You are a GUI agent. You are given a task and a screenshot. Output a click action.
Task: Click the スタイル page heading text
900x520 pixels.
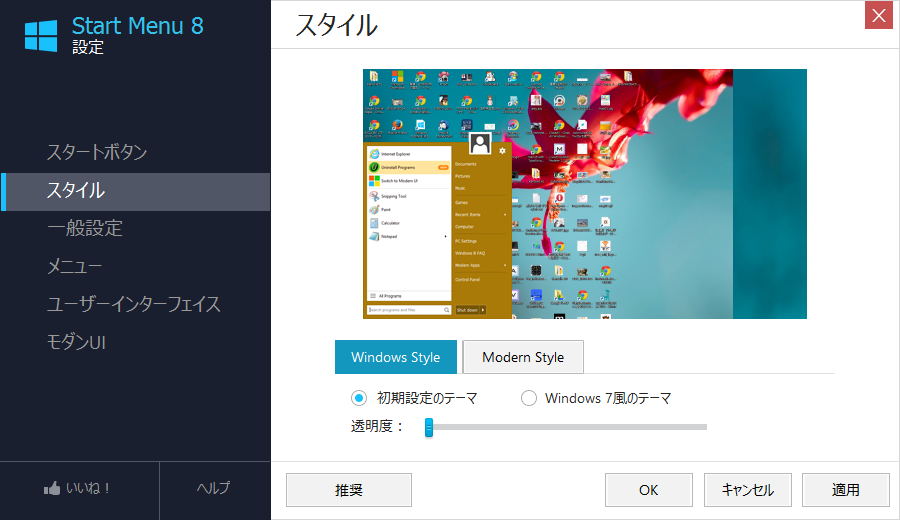[x=336, y=25]
